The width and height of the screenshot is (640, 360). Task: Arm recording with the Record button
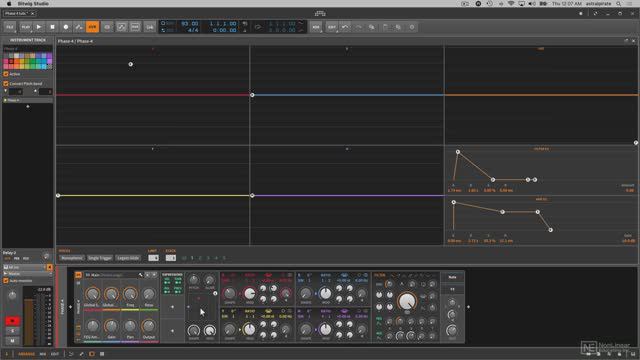(66, 27)
